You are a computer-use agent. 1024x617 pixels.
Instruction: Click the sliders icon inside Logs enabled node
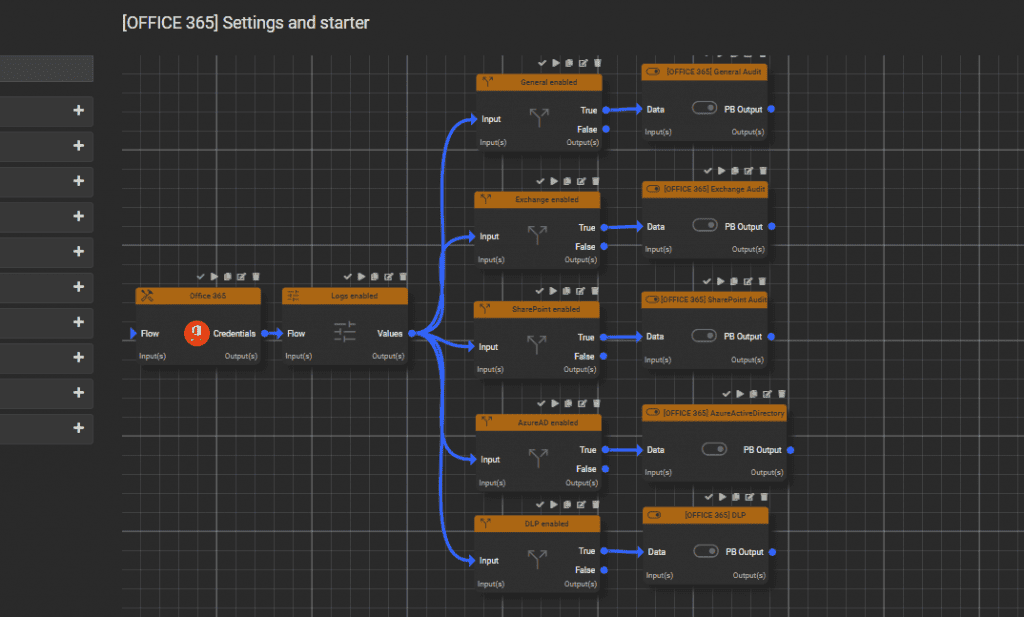click(345, 332)
